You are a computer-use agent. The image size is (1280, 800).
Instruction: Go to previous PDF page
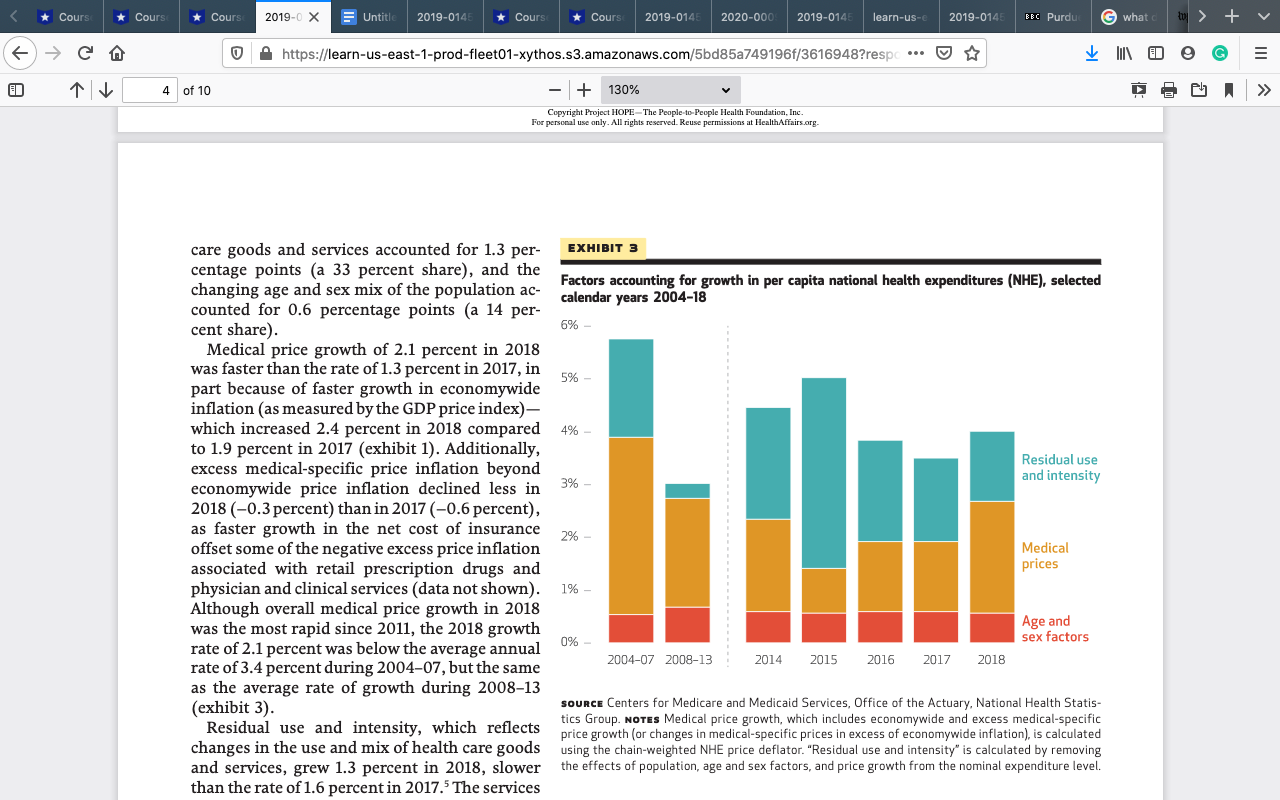[x=77, y=90]
